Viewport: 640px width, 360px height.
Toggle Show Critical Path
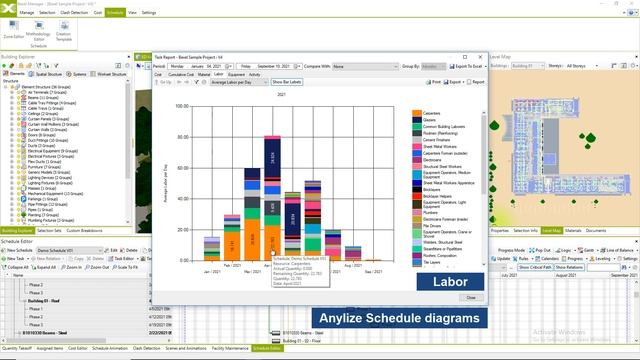tap(535, 267)
